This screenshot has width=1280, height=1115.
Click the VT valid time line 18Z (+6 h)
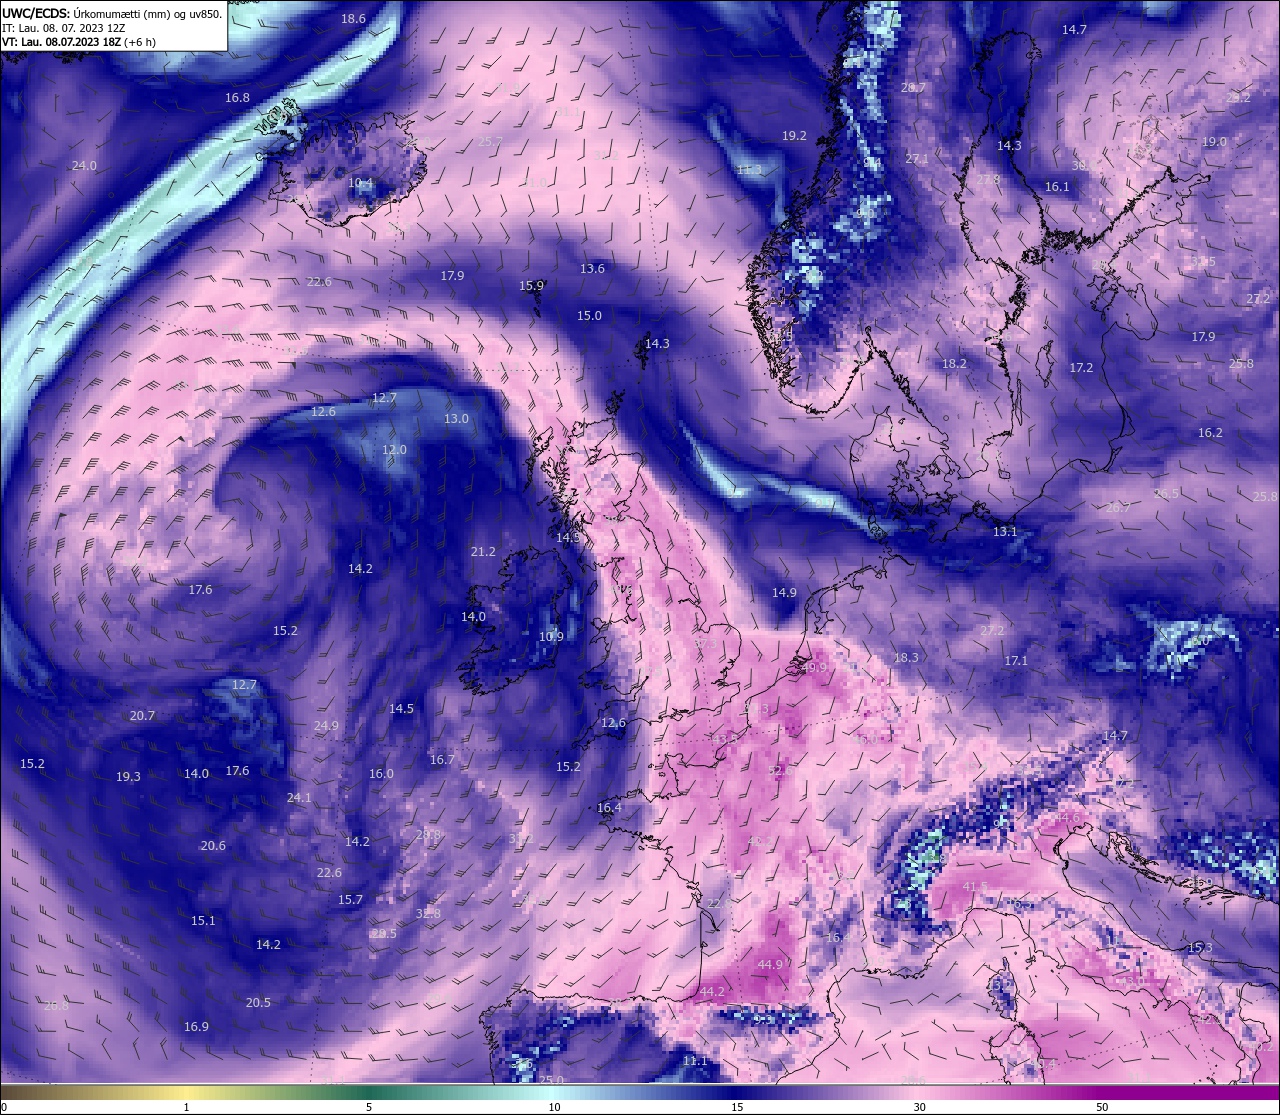(x=78, y=42)
